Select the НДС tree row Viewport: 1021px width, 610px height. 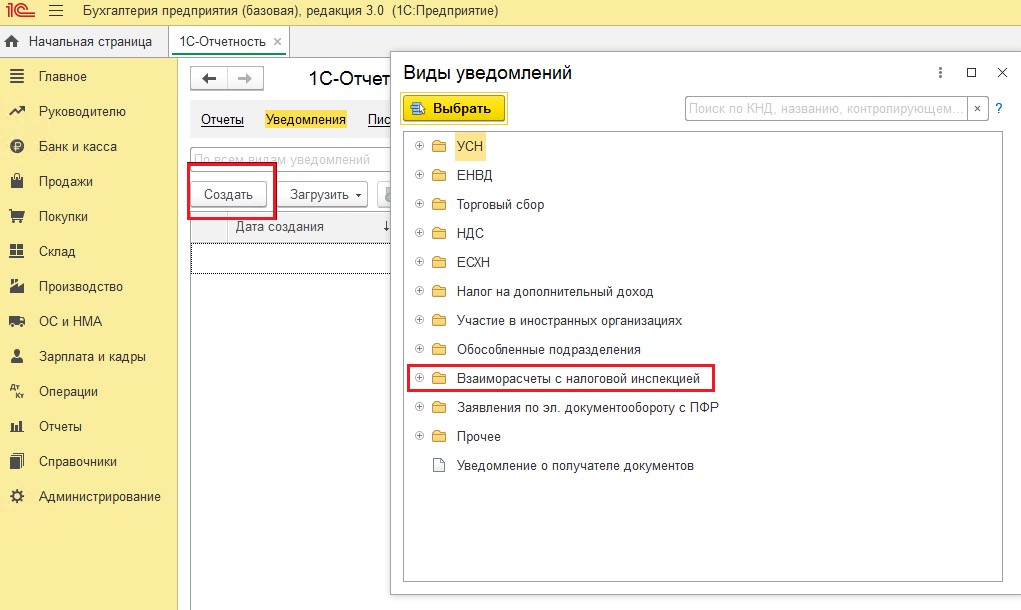click(703, 233)
